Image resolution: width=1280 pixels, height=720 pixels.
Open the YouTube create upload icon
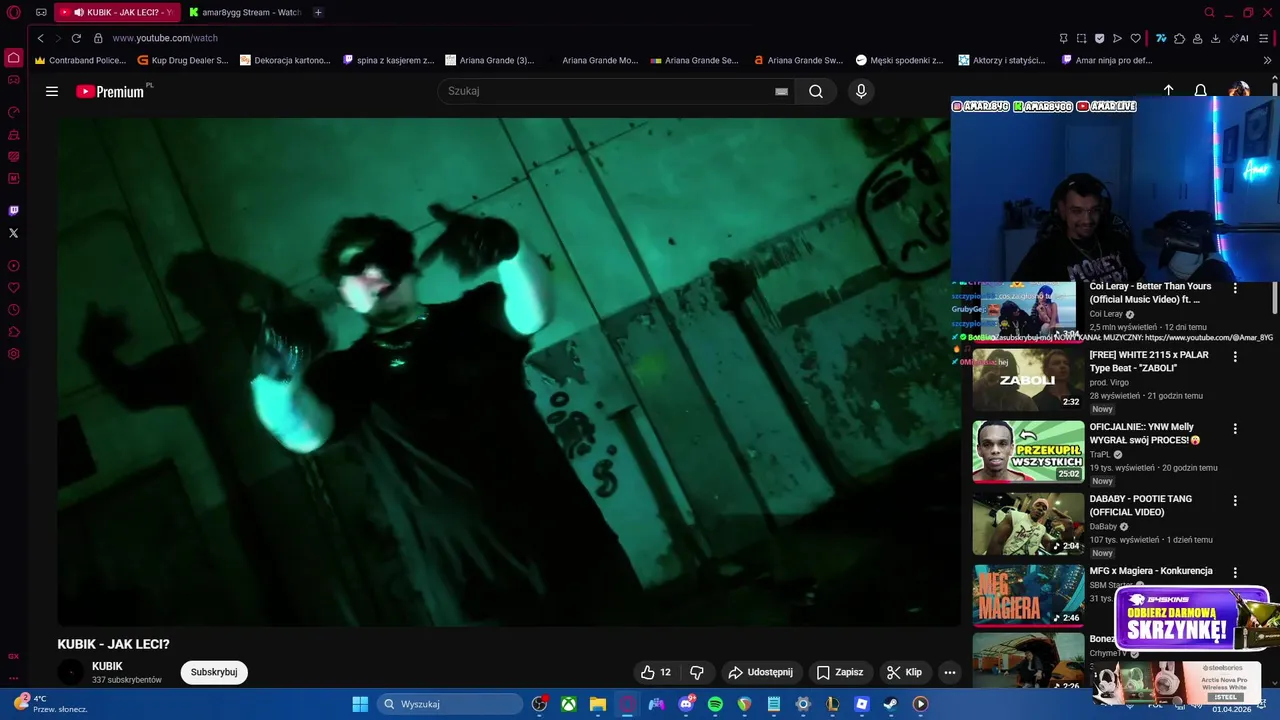[1168, 90]
